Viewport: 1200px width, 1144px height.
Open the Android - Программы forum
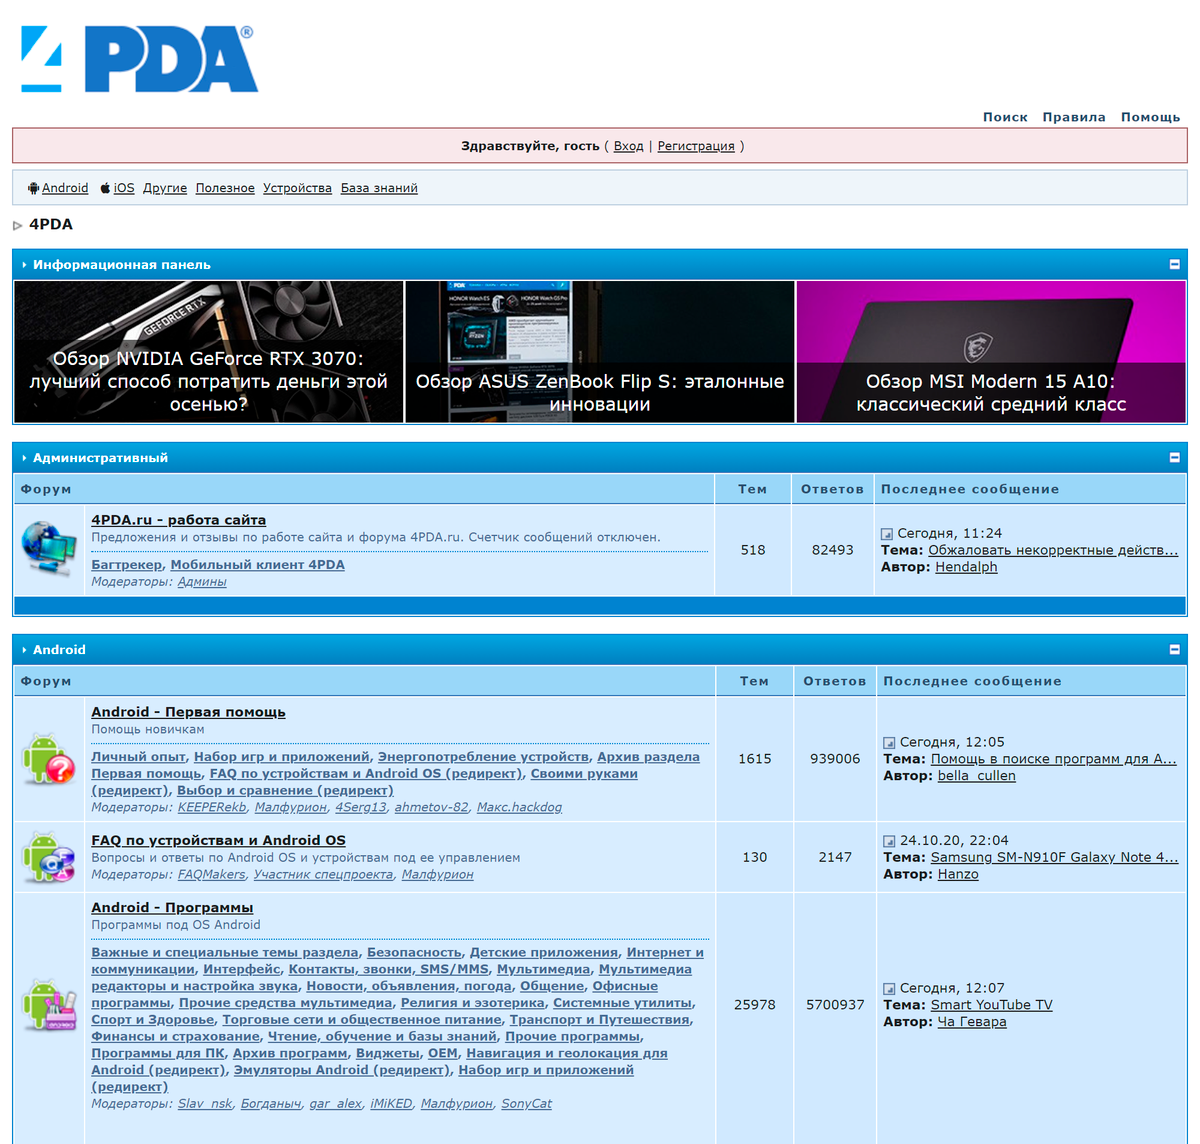point(172,907)
